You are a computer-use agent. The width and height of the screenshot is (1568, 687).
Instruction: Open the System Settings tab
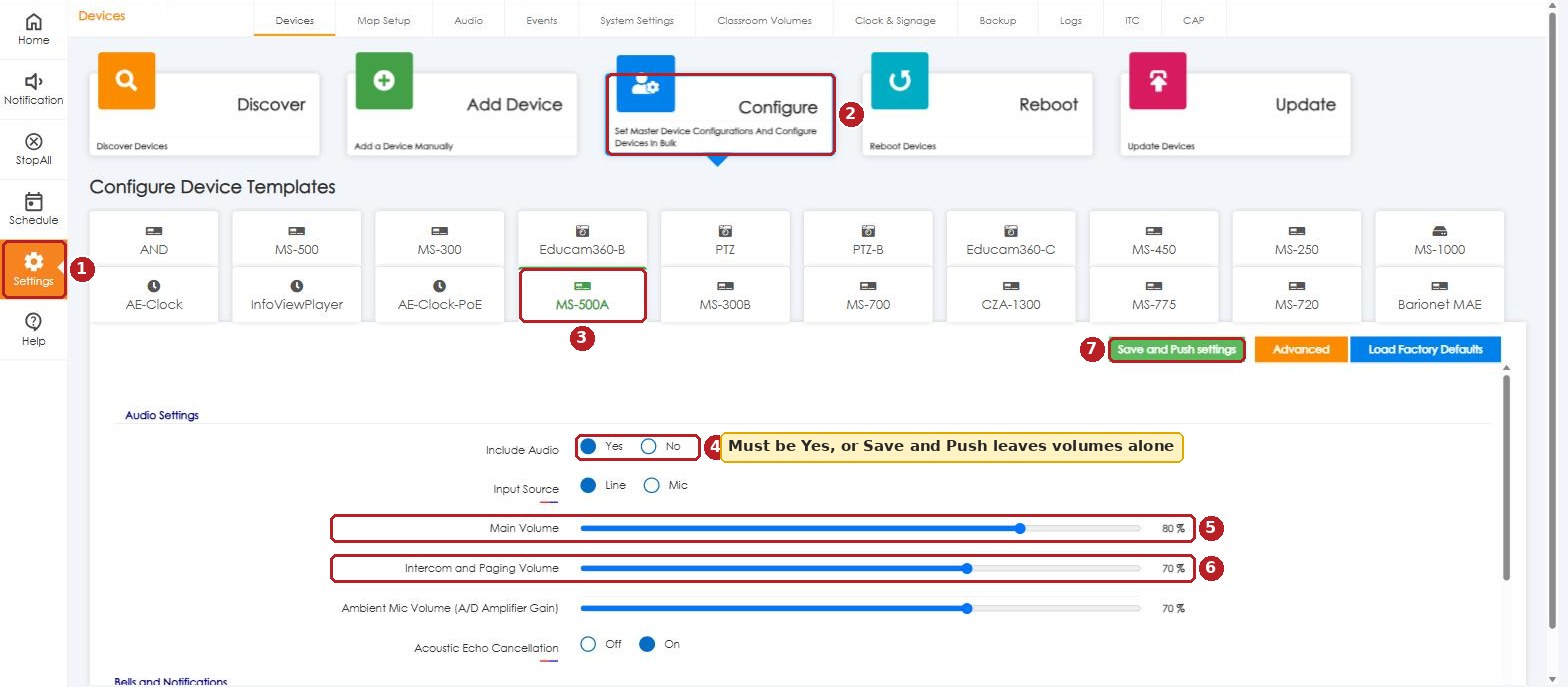click(637, 20)
